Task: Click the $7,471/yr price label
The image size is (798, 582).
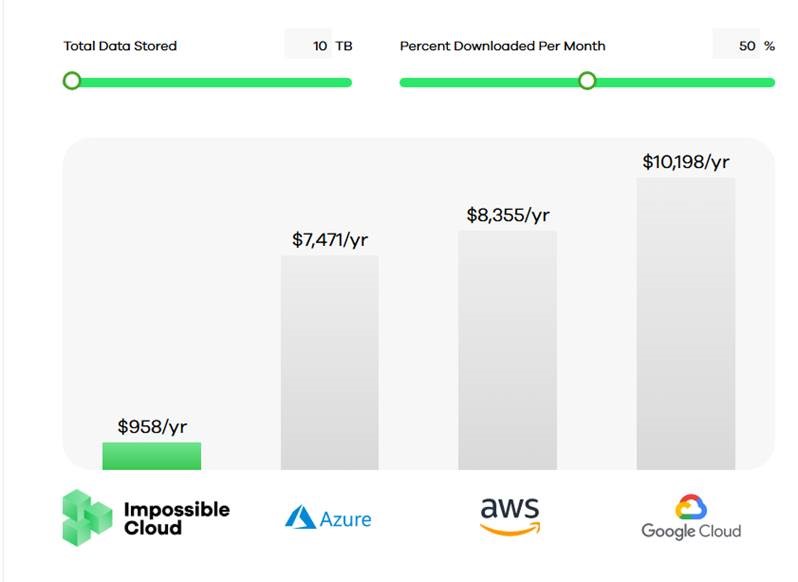Action: click(x=330, y=240)
